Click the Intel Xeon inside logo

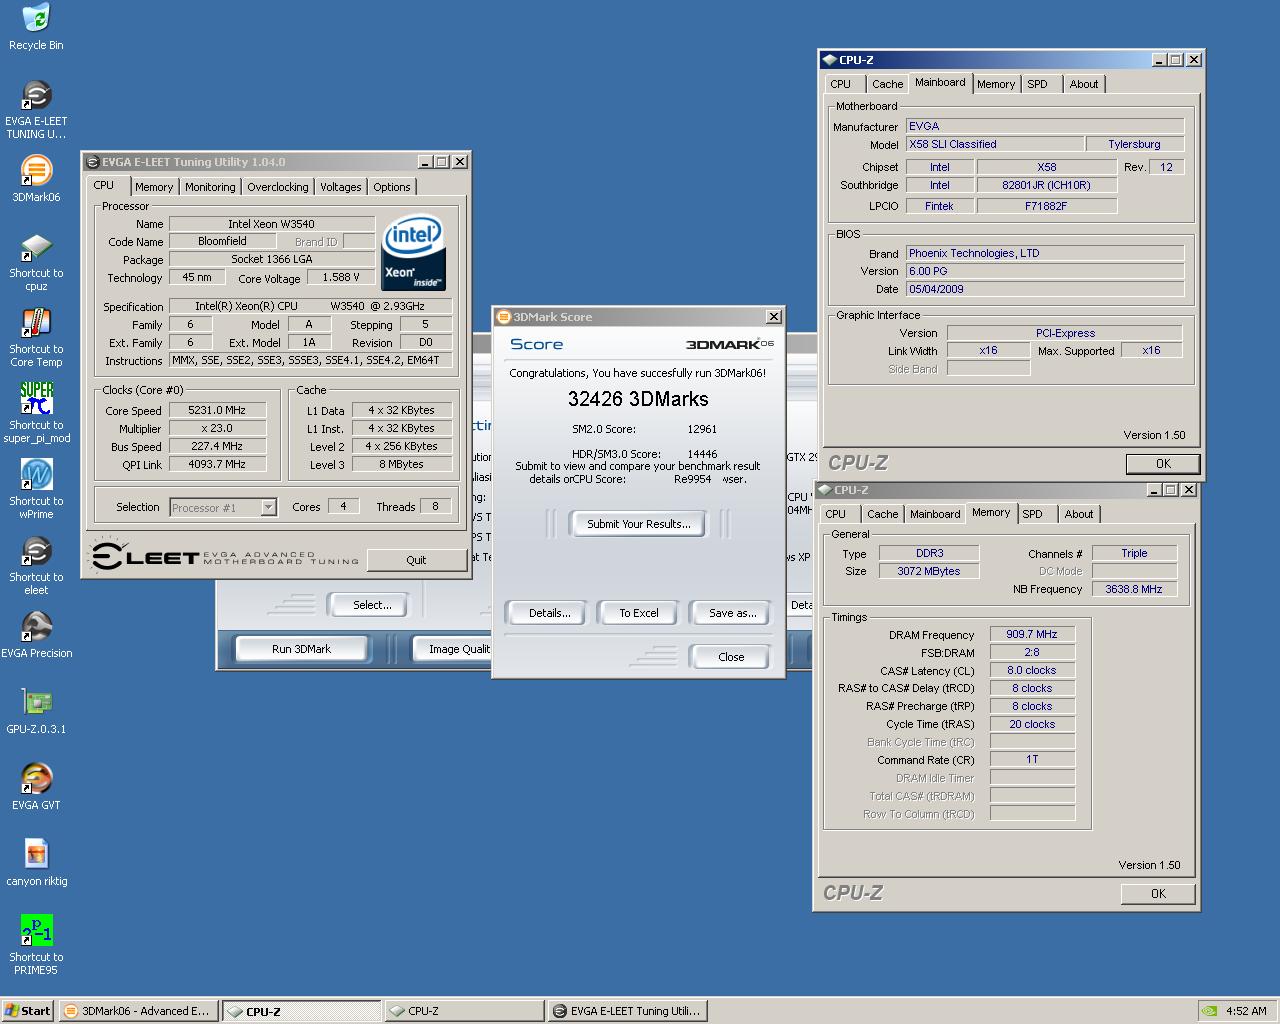(x=414, y=252)
